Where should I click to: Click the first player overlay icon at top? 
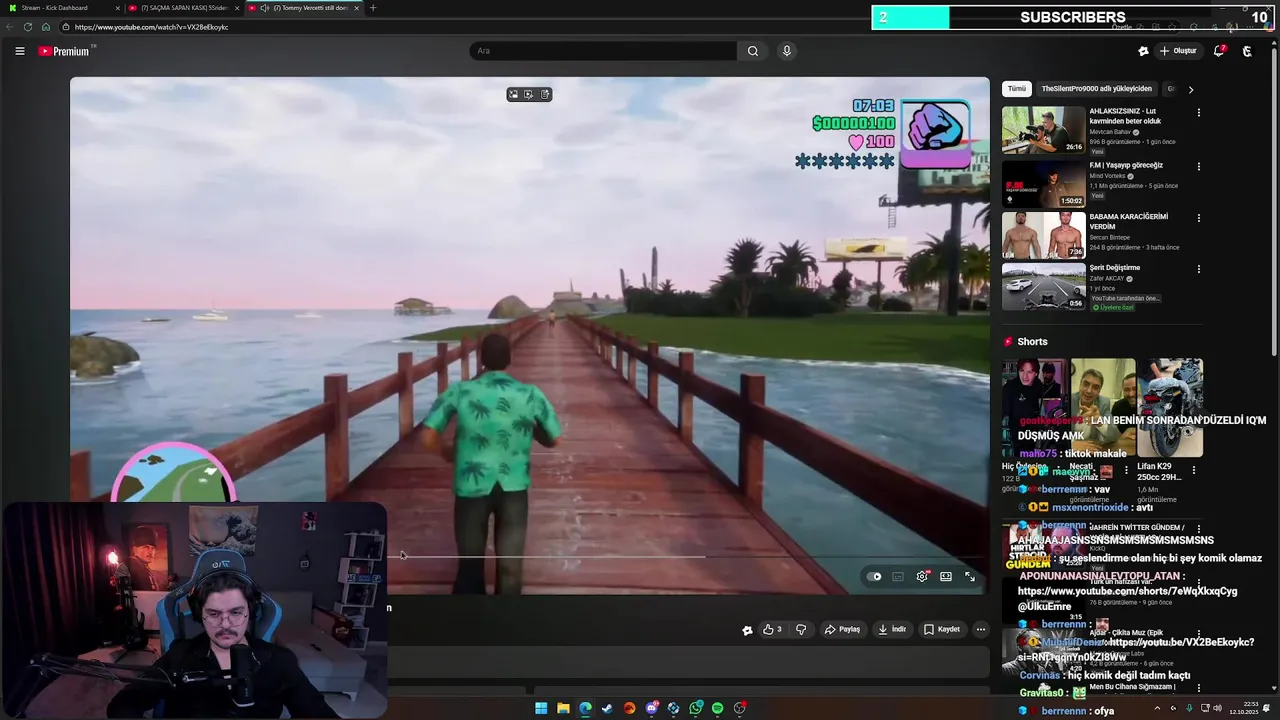point(513,95)
